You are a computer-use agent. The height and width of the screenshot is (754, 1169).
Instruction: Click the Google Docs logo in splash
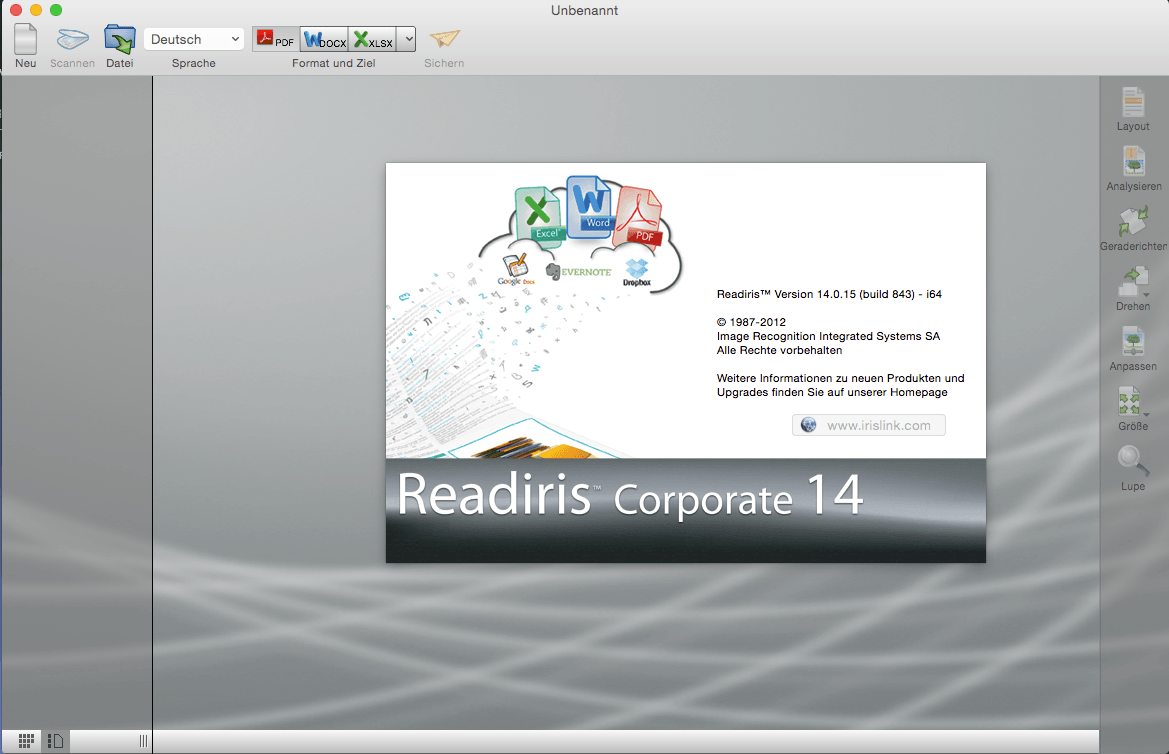(516, 270)
